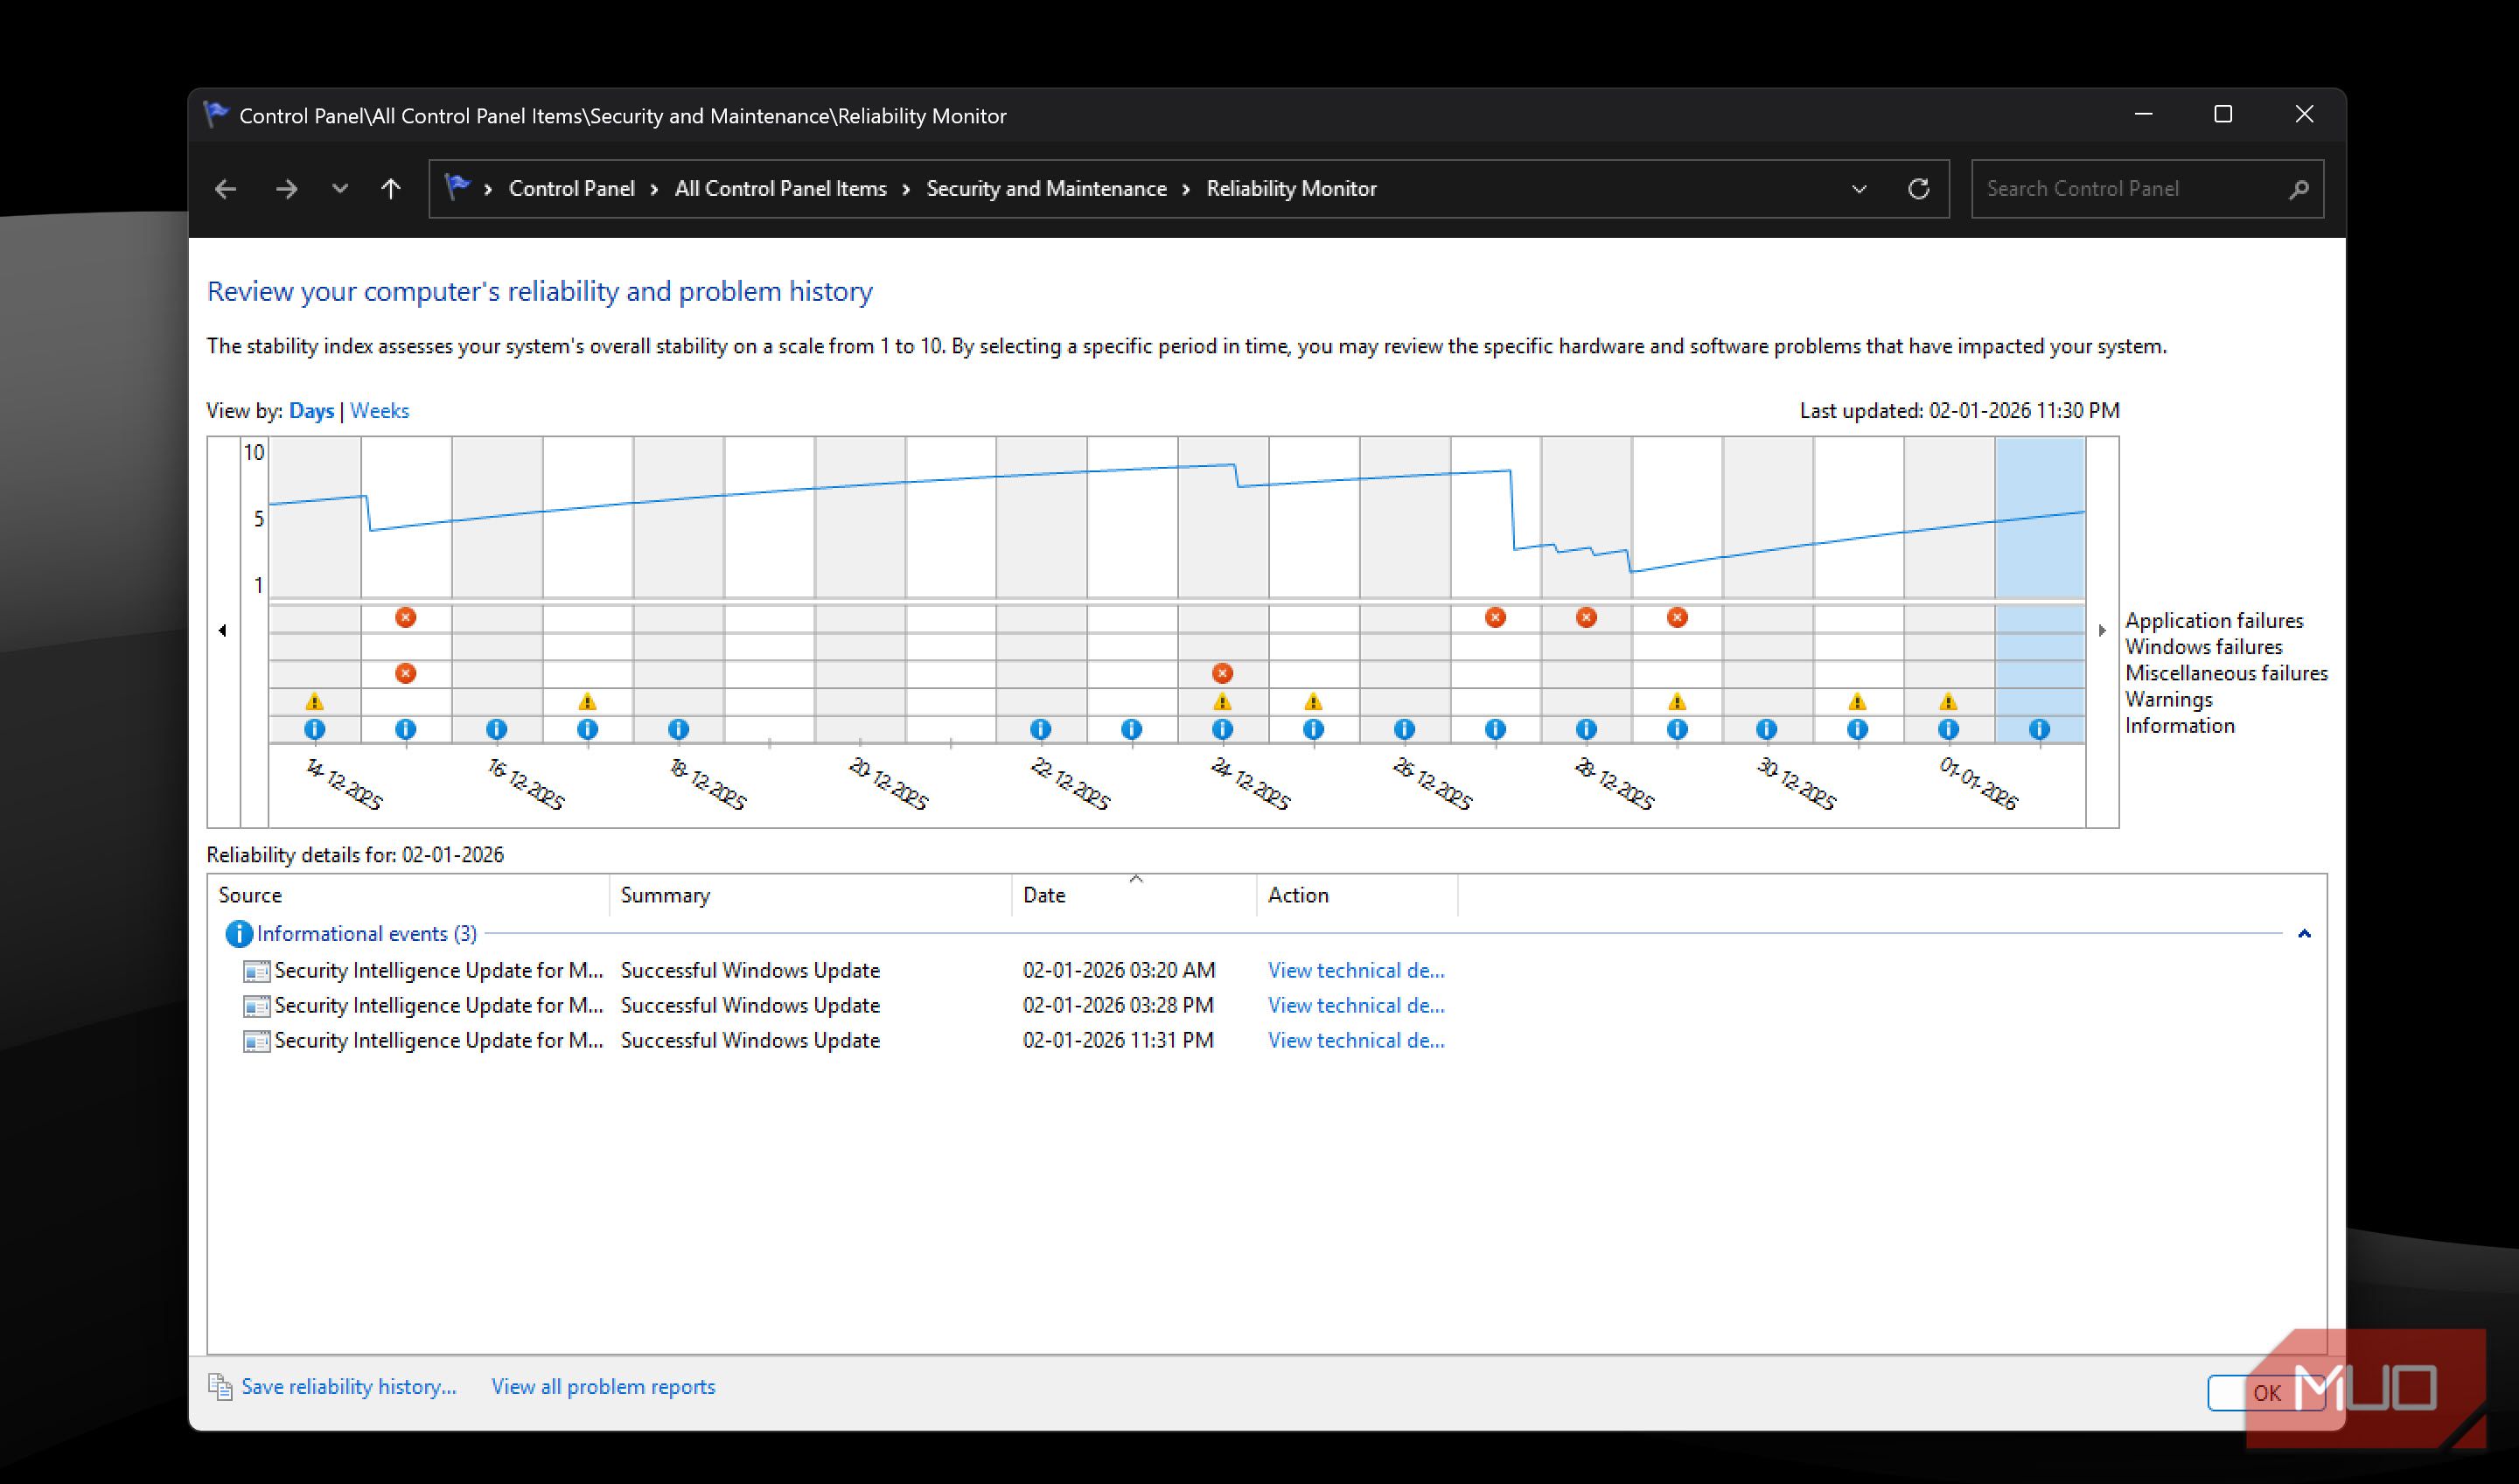Switch chart view to Weeks
This screenshot has height=1484, width=2519.
click(379, 411)
